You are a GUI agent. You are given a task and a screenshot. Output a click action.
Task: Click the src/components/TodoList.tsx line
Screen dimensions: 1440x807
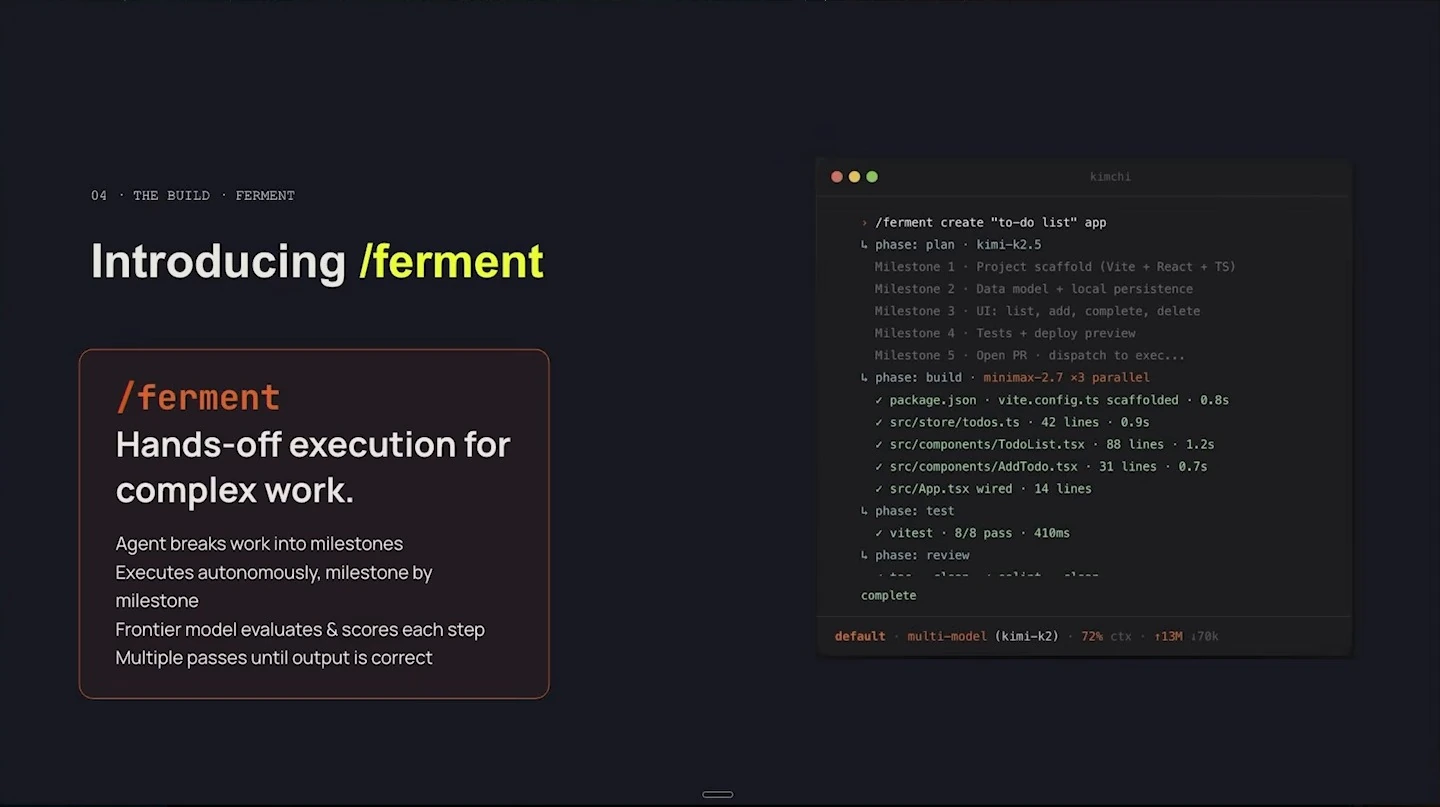[x=1044, y=444]
